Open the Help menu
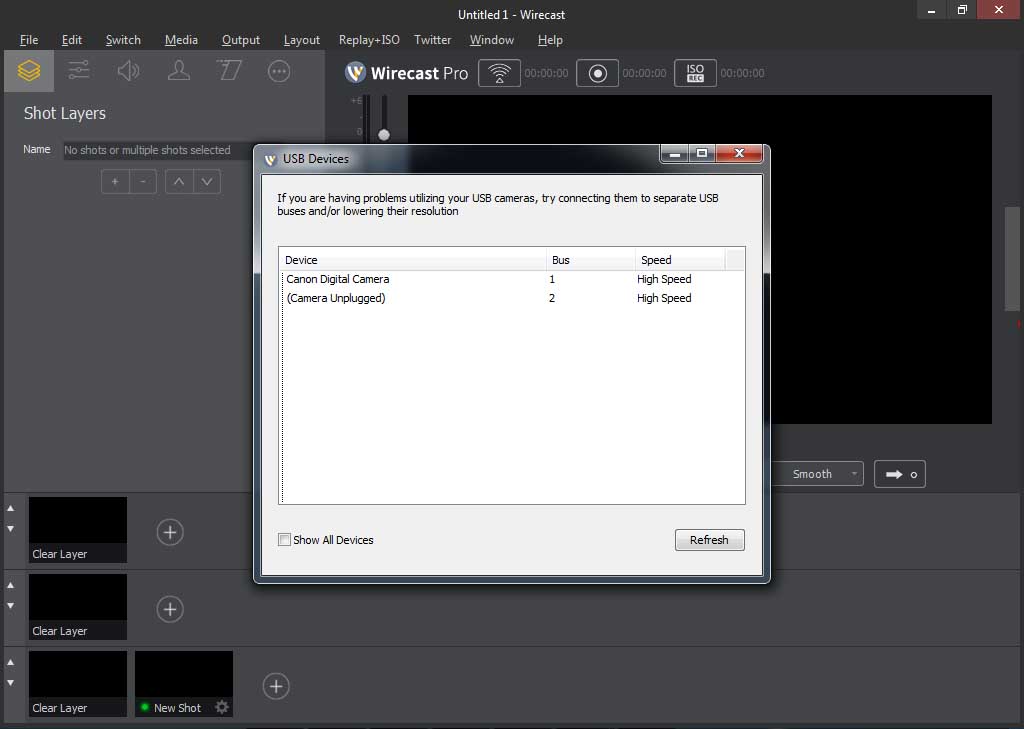1024x729 pixels. tap(550, 40)
